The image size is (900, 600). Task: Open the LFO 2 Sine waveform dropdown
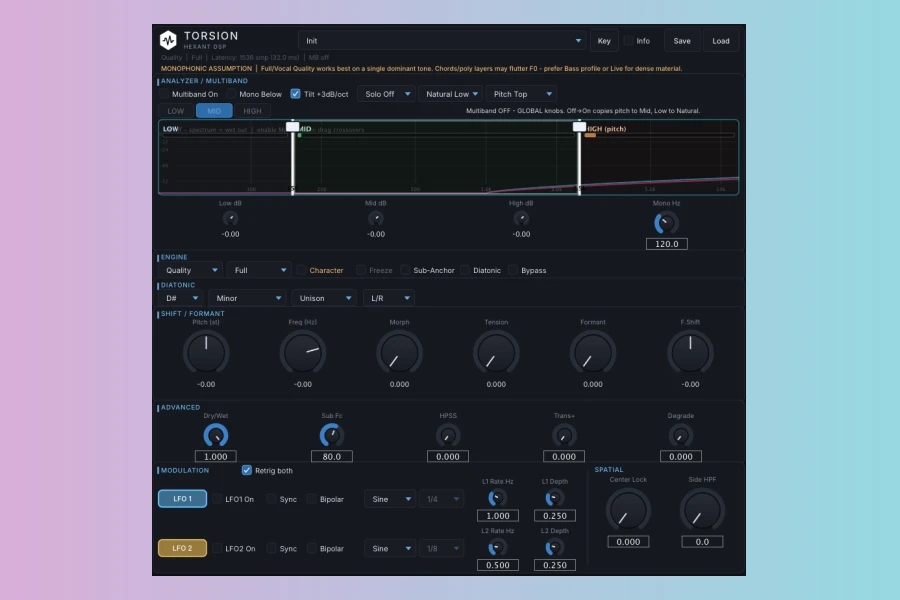390,548
